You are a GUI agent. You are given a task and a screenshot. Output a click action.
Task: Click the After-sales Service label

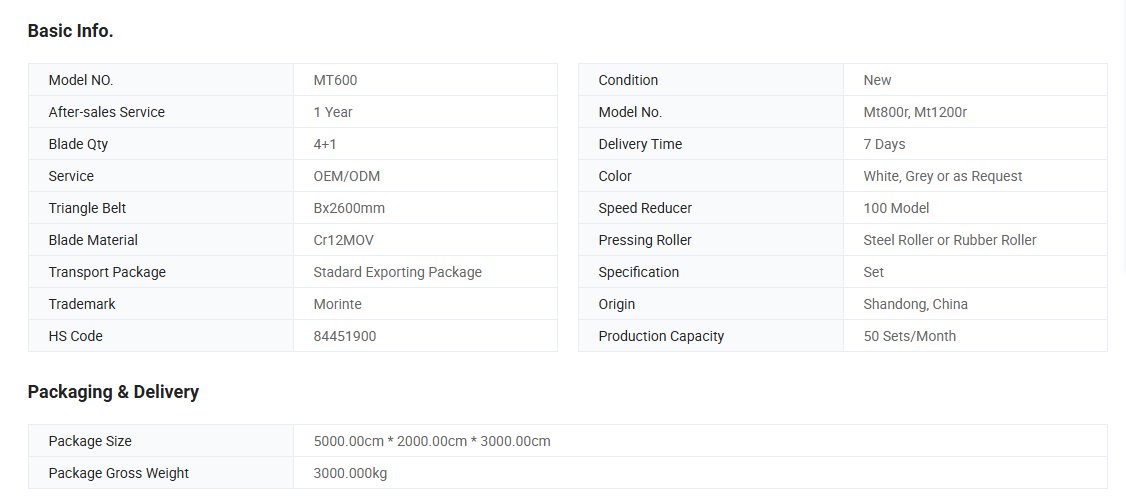point(106,112)
